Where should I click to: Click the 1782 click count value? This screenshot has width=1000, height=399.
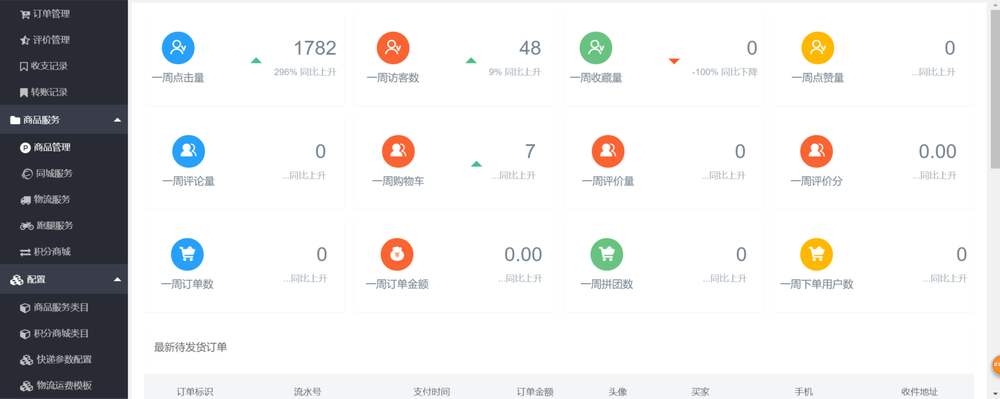coord(314,48)
